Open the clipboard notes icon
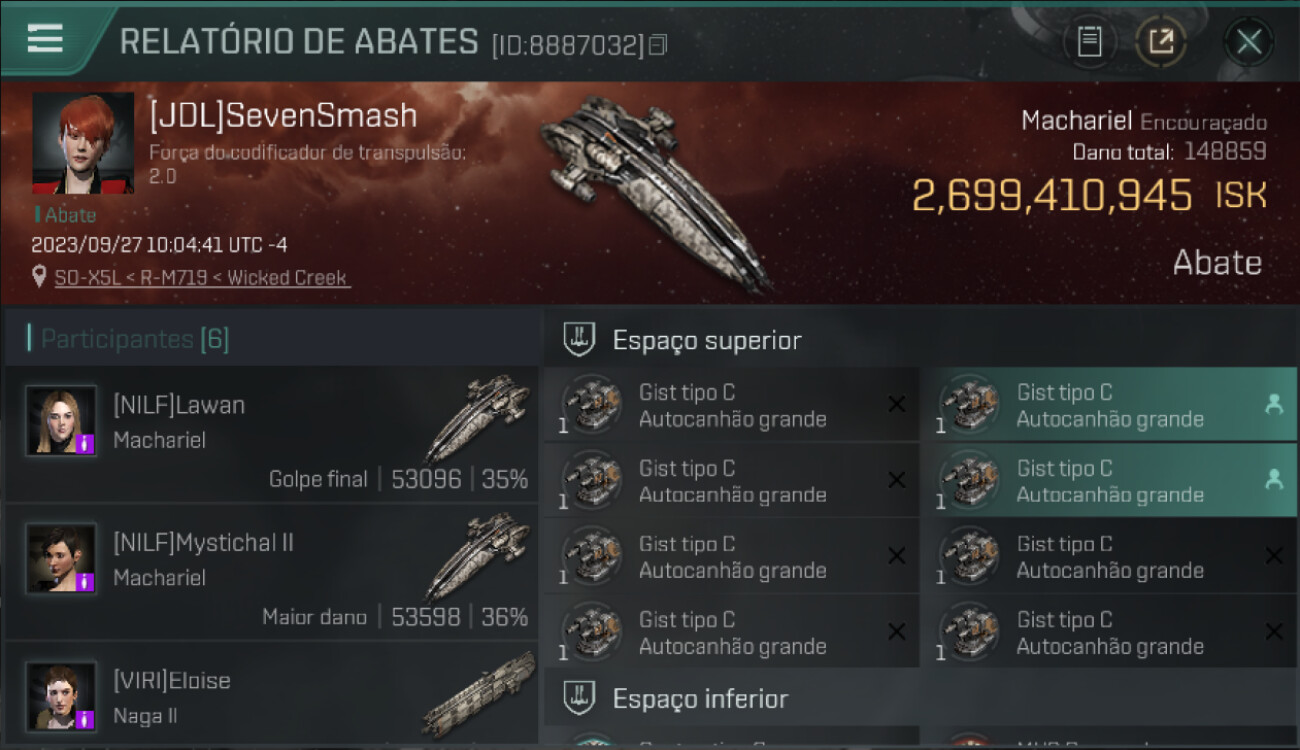Screen dimensions: 1300x750 pos(1089,42)
